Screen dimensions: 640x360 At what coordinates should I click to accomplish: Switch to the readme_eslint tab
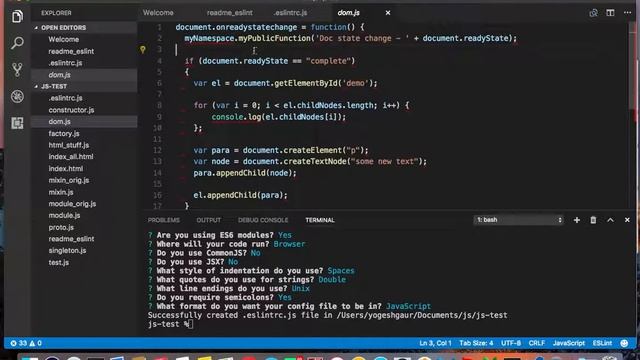[229, 13]
